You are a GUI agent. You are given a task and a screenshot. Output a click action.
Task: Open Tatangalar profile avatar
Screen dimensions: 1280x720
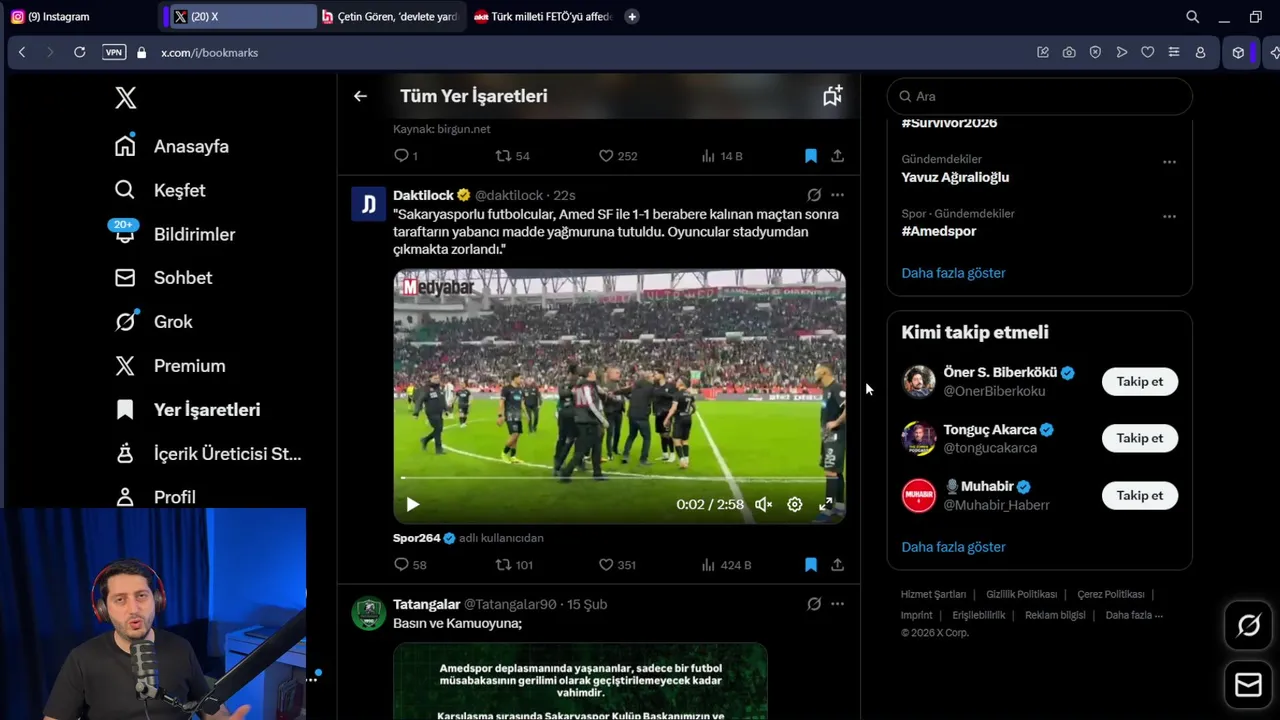368,613
